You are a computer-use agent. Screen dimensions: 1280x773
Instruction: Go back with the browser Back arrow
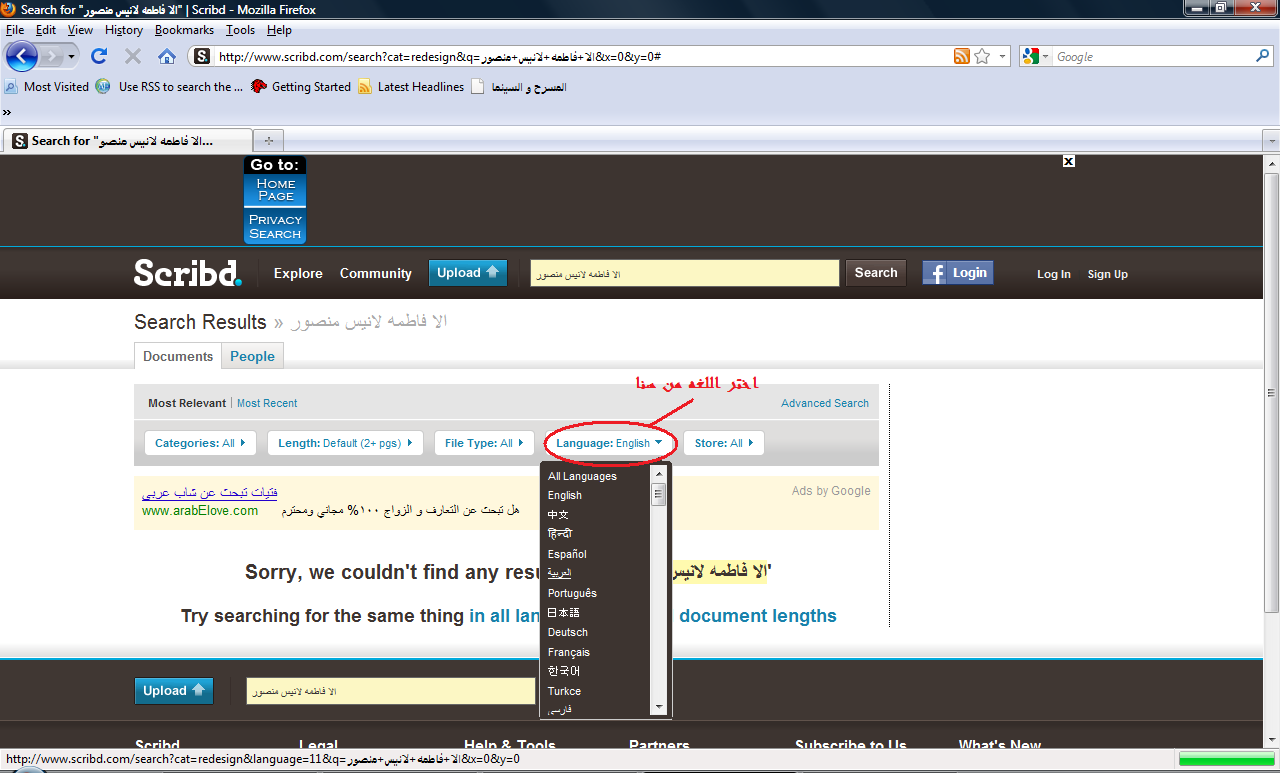22,56
